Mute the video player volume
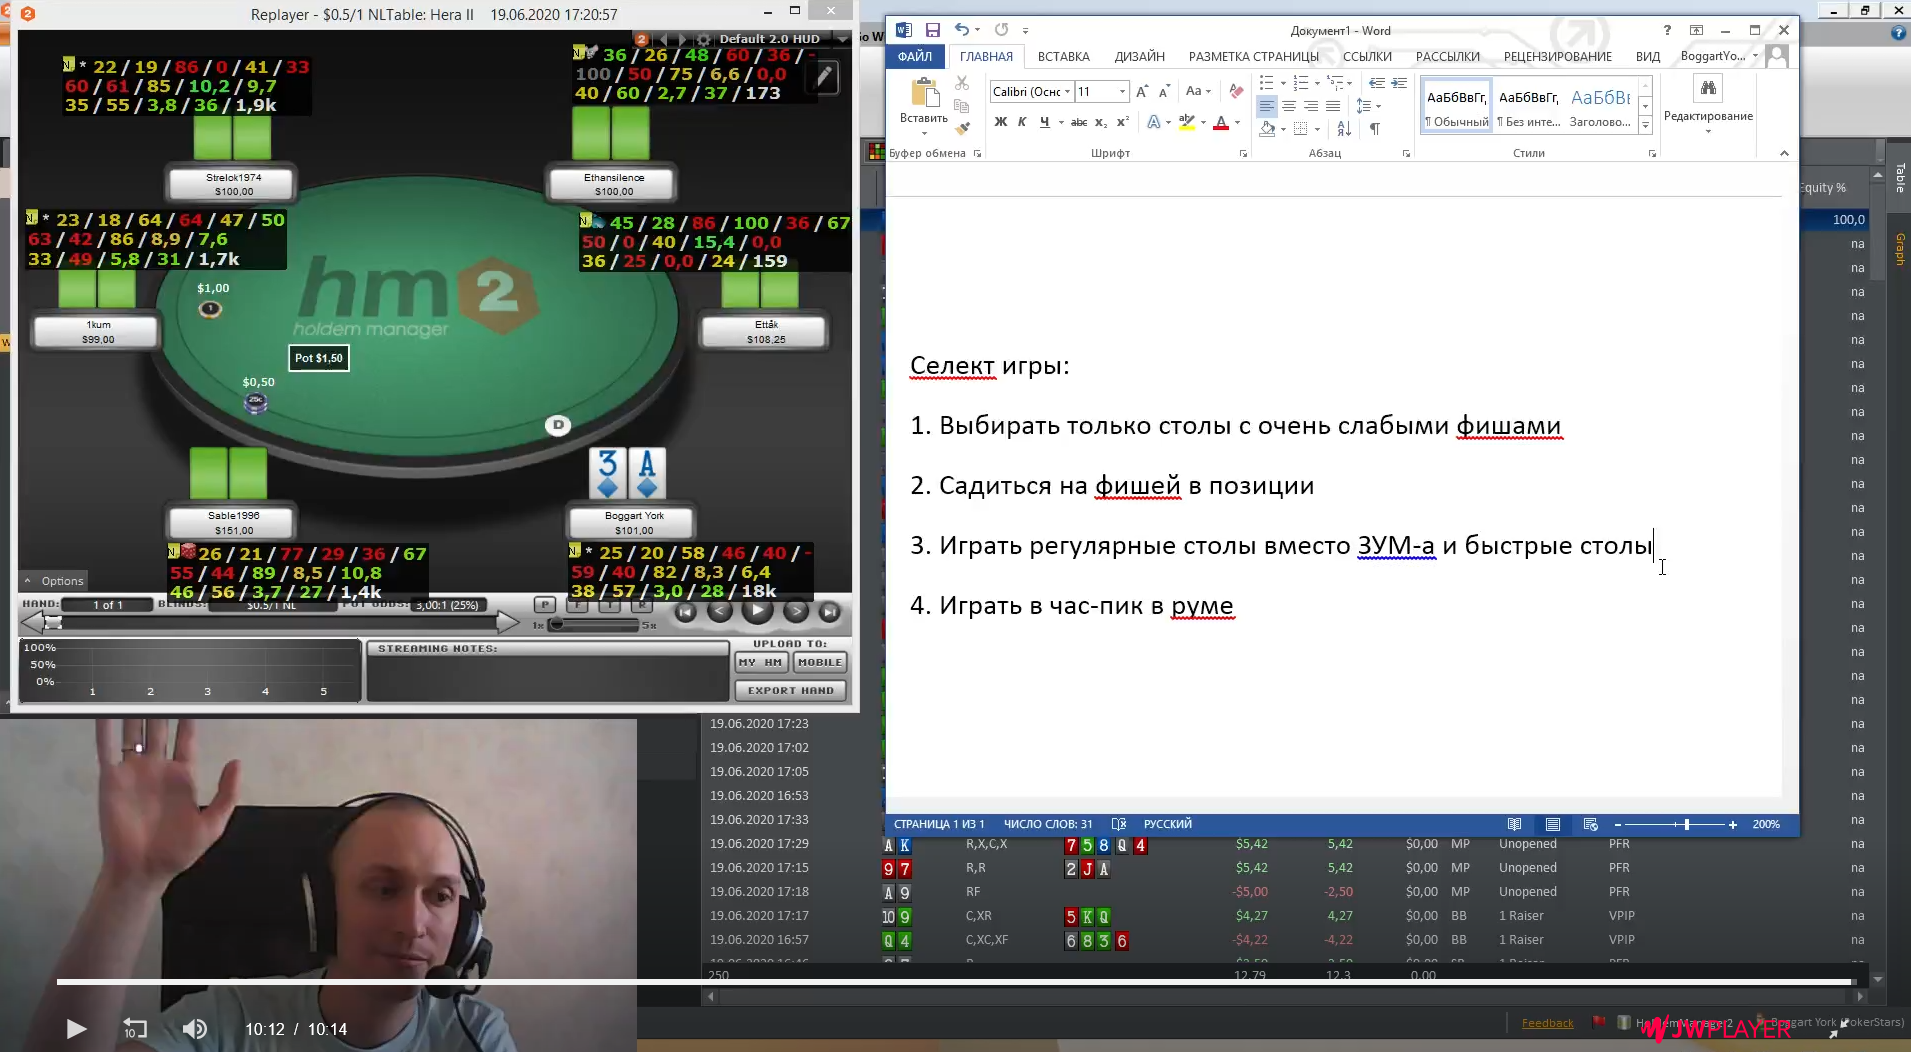 [x=195, y=1029]
